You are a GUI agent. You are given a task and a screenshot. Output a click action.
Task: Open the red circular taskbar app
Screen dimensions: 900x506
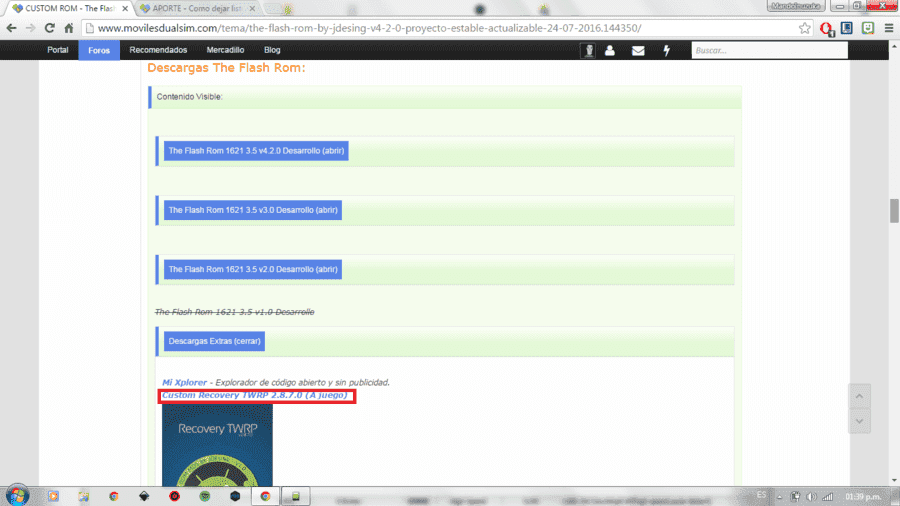174,496
